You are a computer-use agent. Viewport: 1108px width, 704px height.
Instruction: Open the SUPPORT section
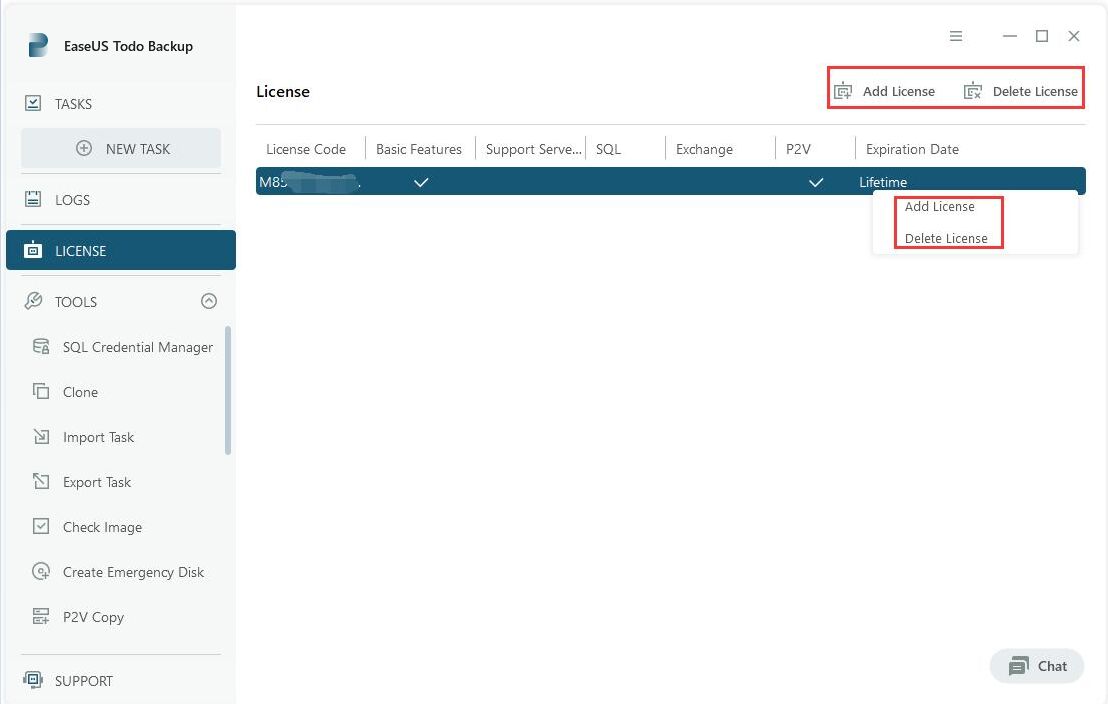pos(84,681)
